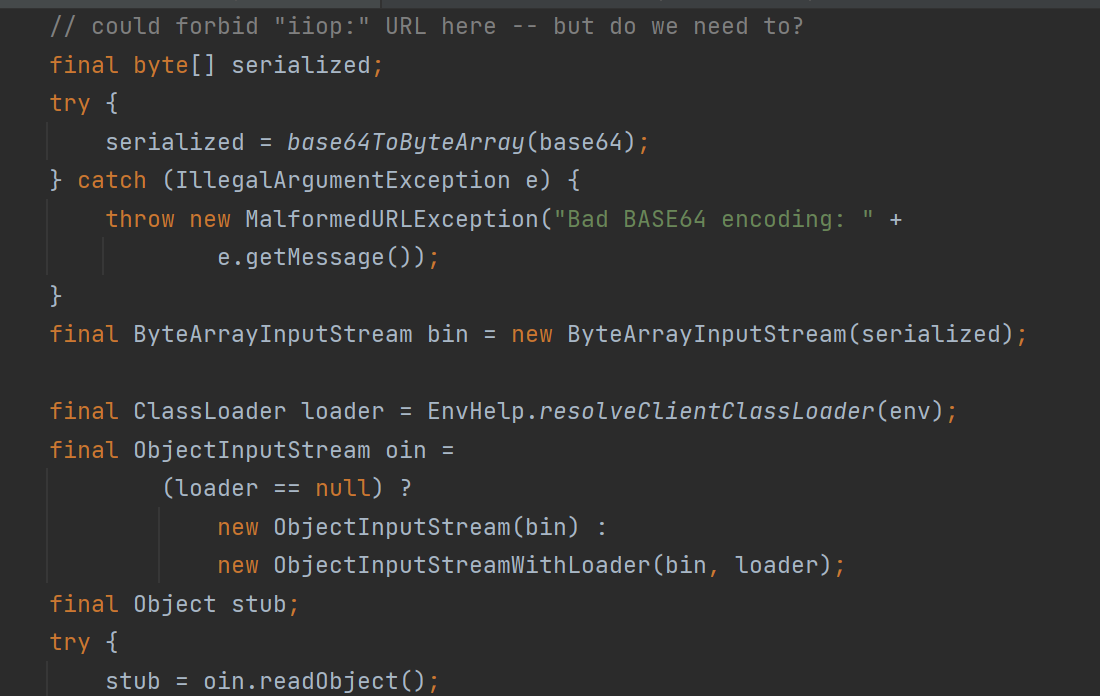The width and height of the screenshot is (1100, 696).
Task: Click ObjectInputStreamWithLoader constructor name
Action: click(461, 566)
